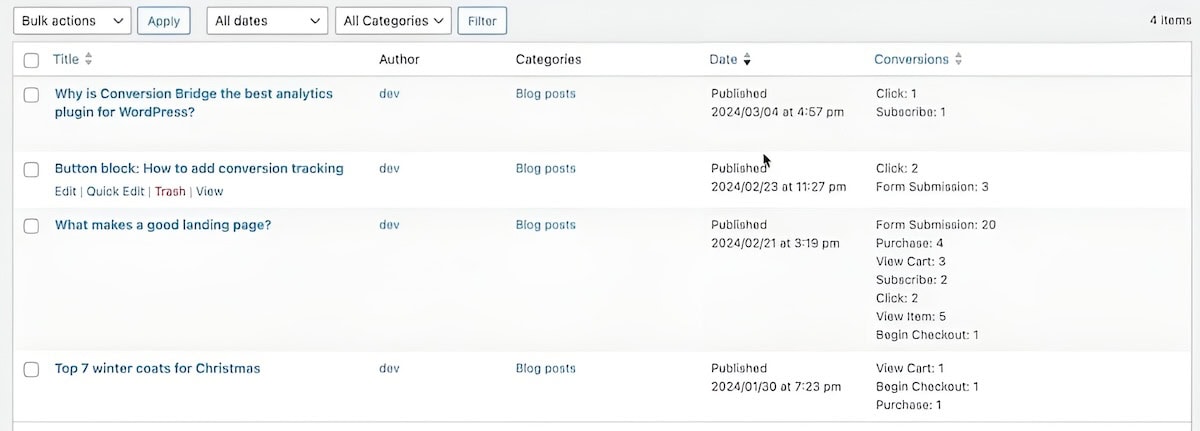Click the 4 items count text
1200x431 pixels.
[x=1171, y=20]
